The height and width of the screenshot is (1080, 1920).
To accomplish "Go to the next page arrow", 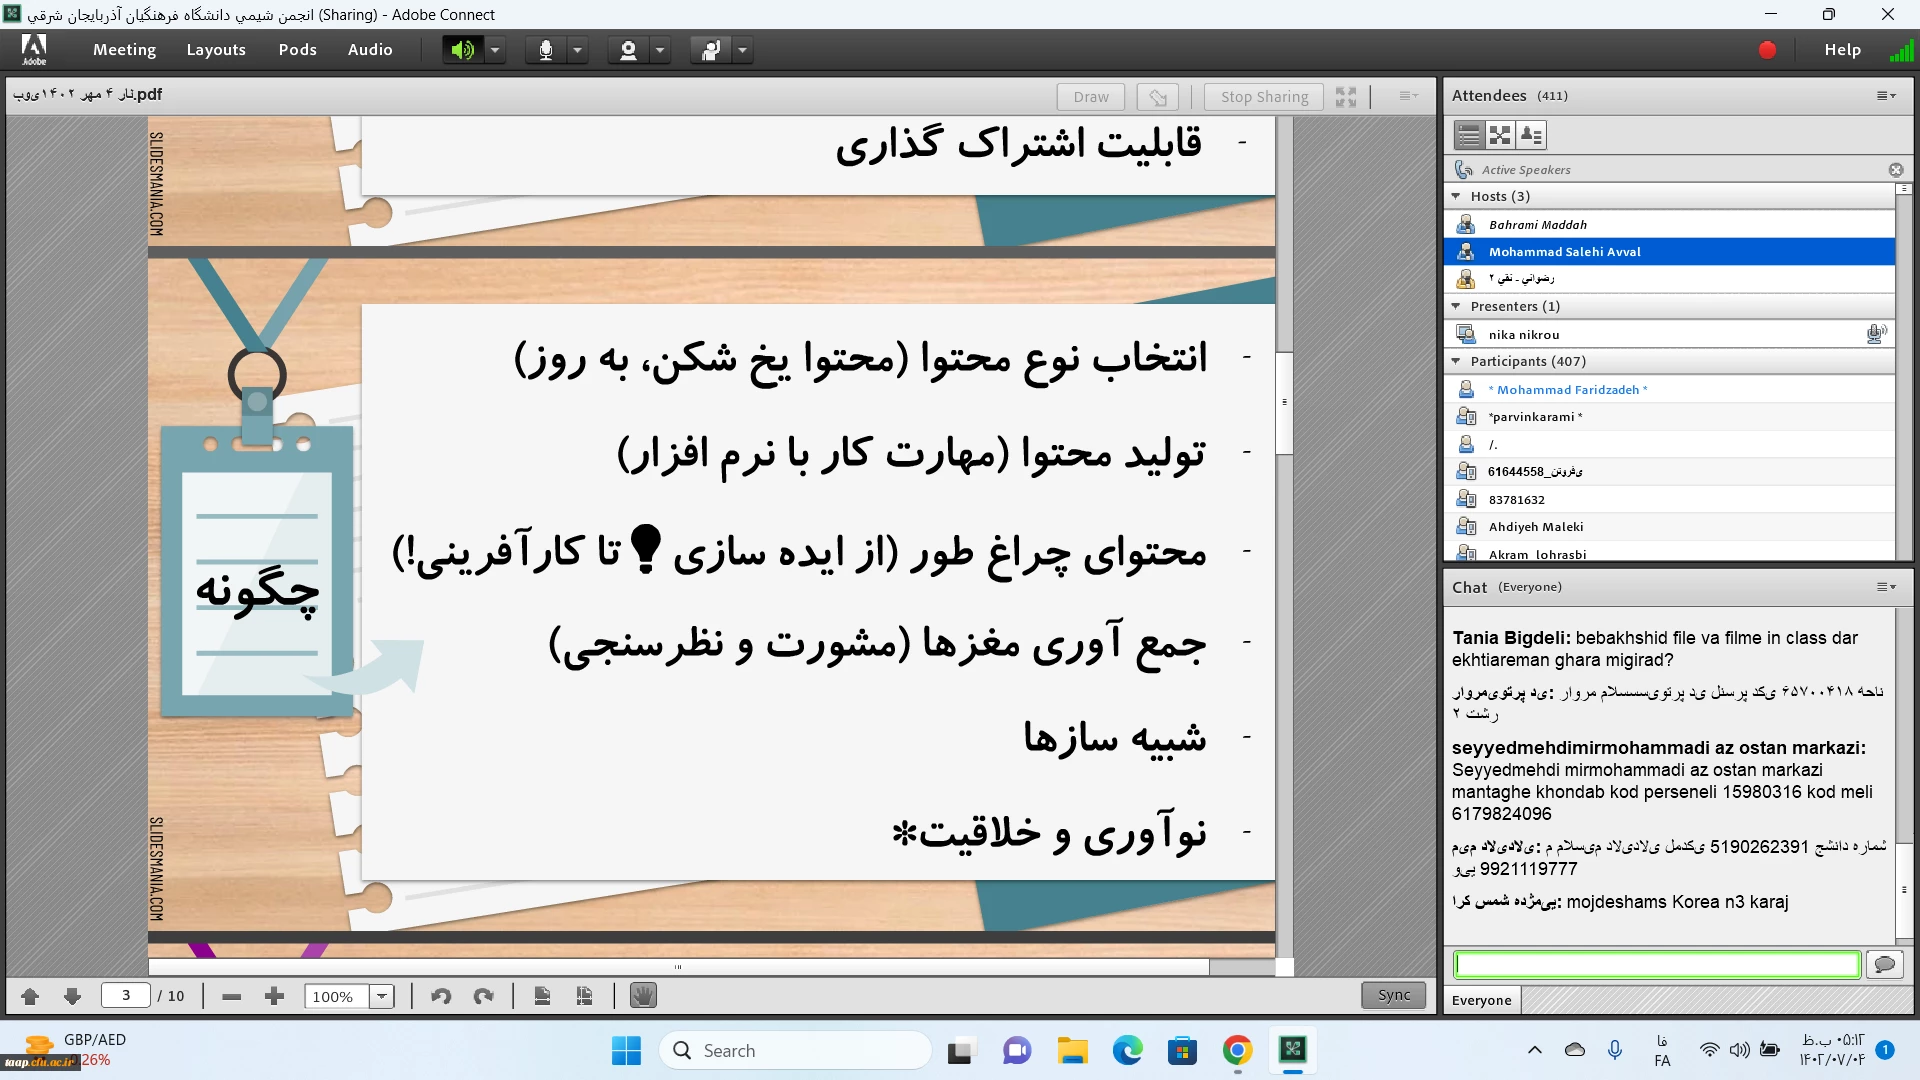I will click(x=72, y=996).
